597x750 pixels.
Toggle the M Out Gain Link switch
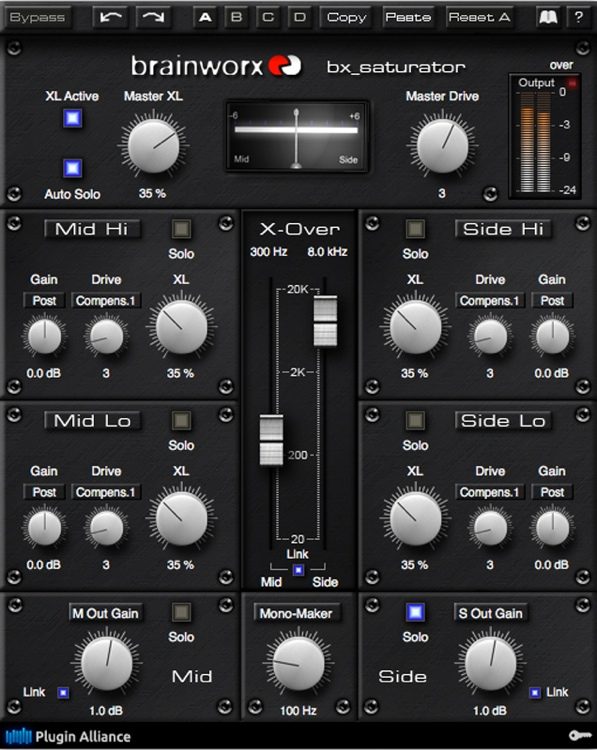[63, 692]
